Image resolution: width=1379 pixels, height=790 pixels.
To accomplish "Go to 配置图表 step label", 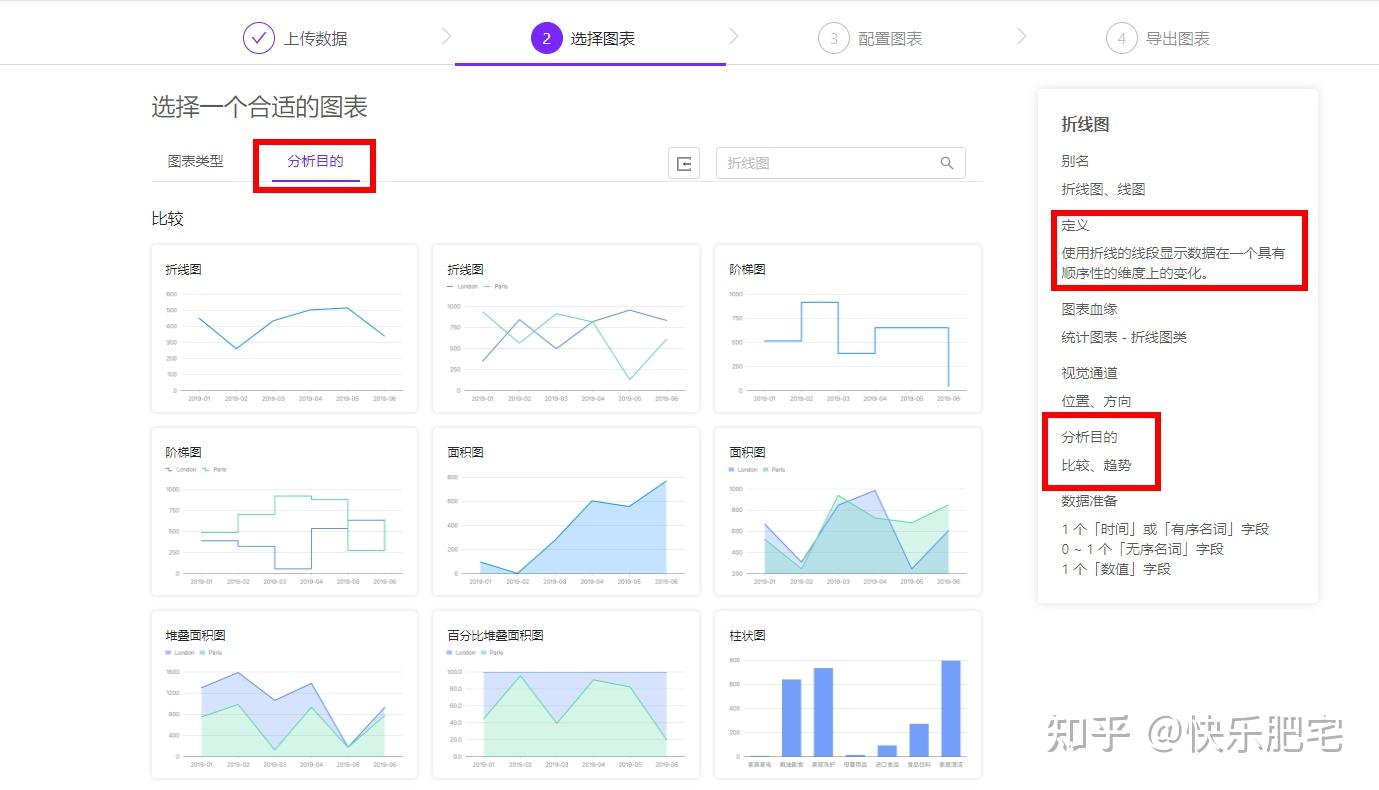I will (x=890, y=39).
